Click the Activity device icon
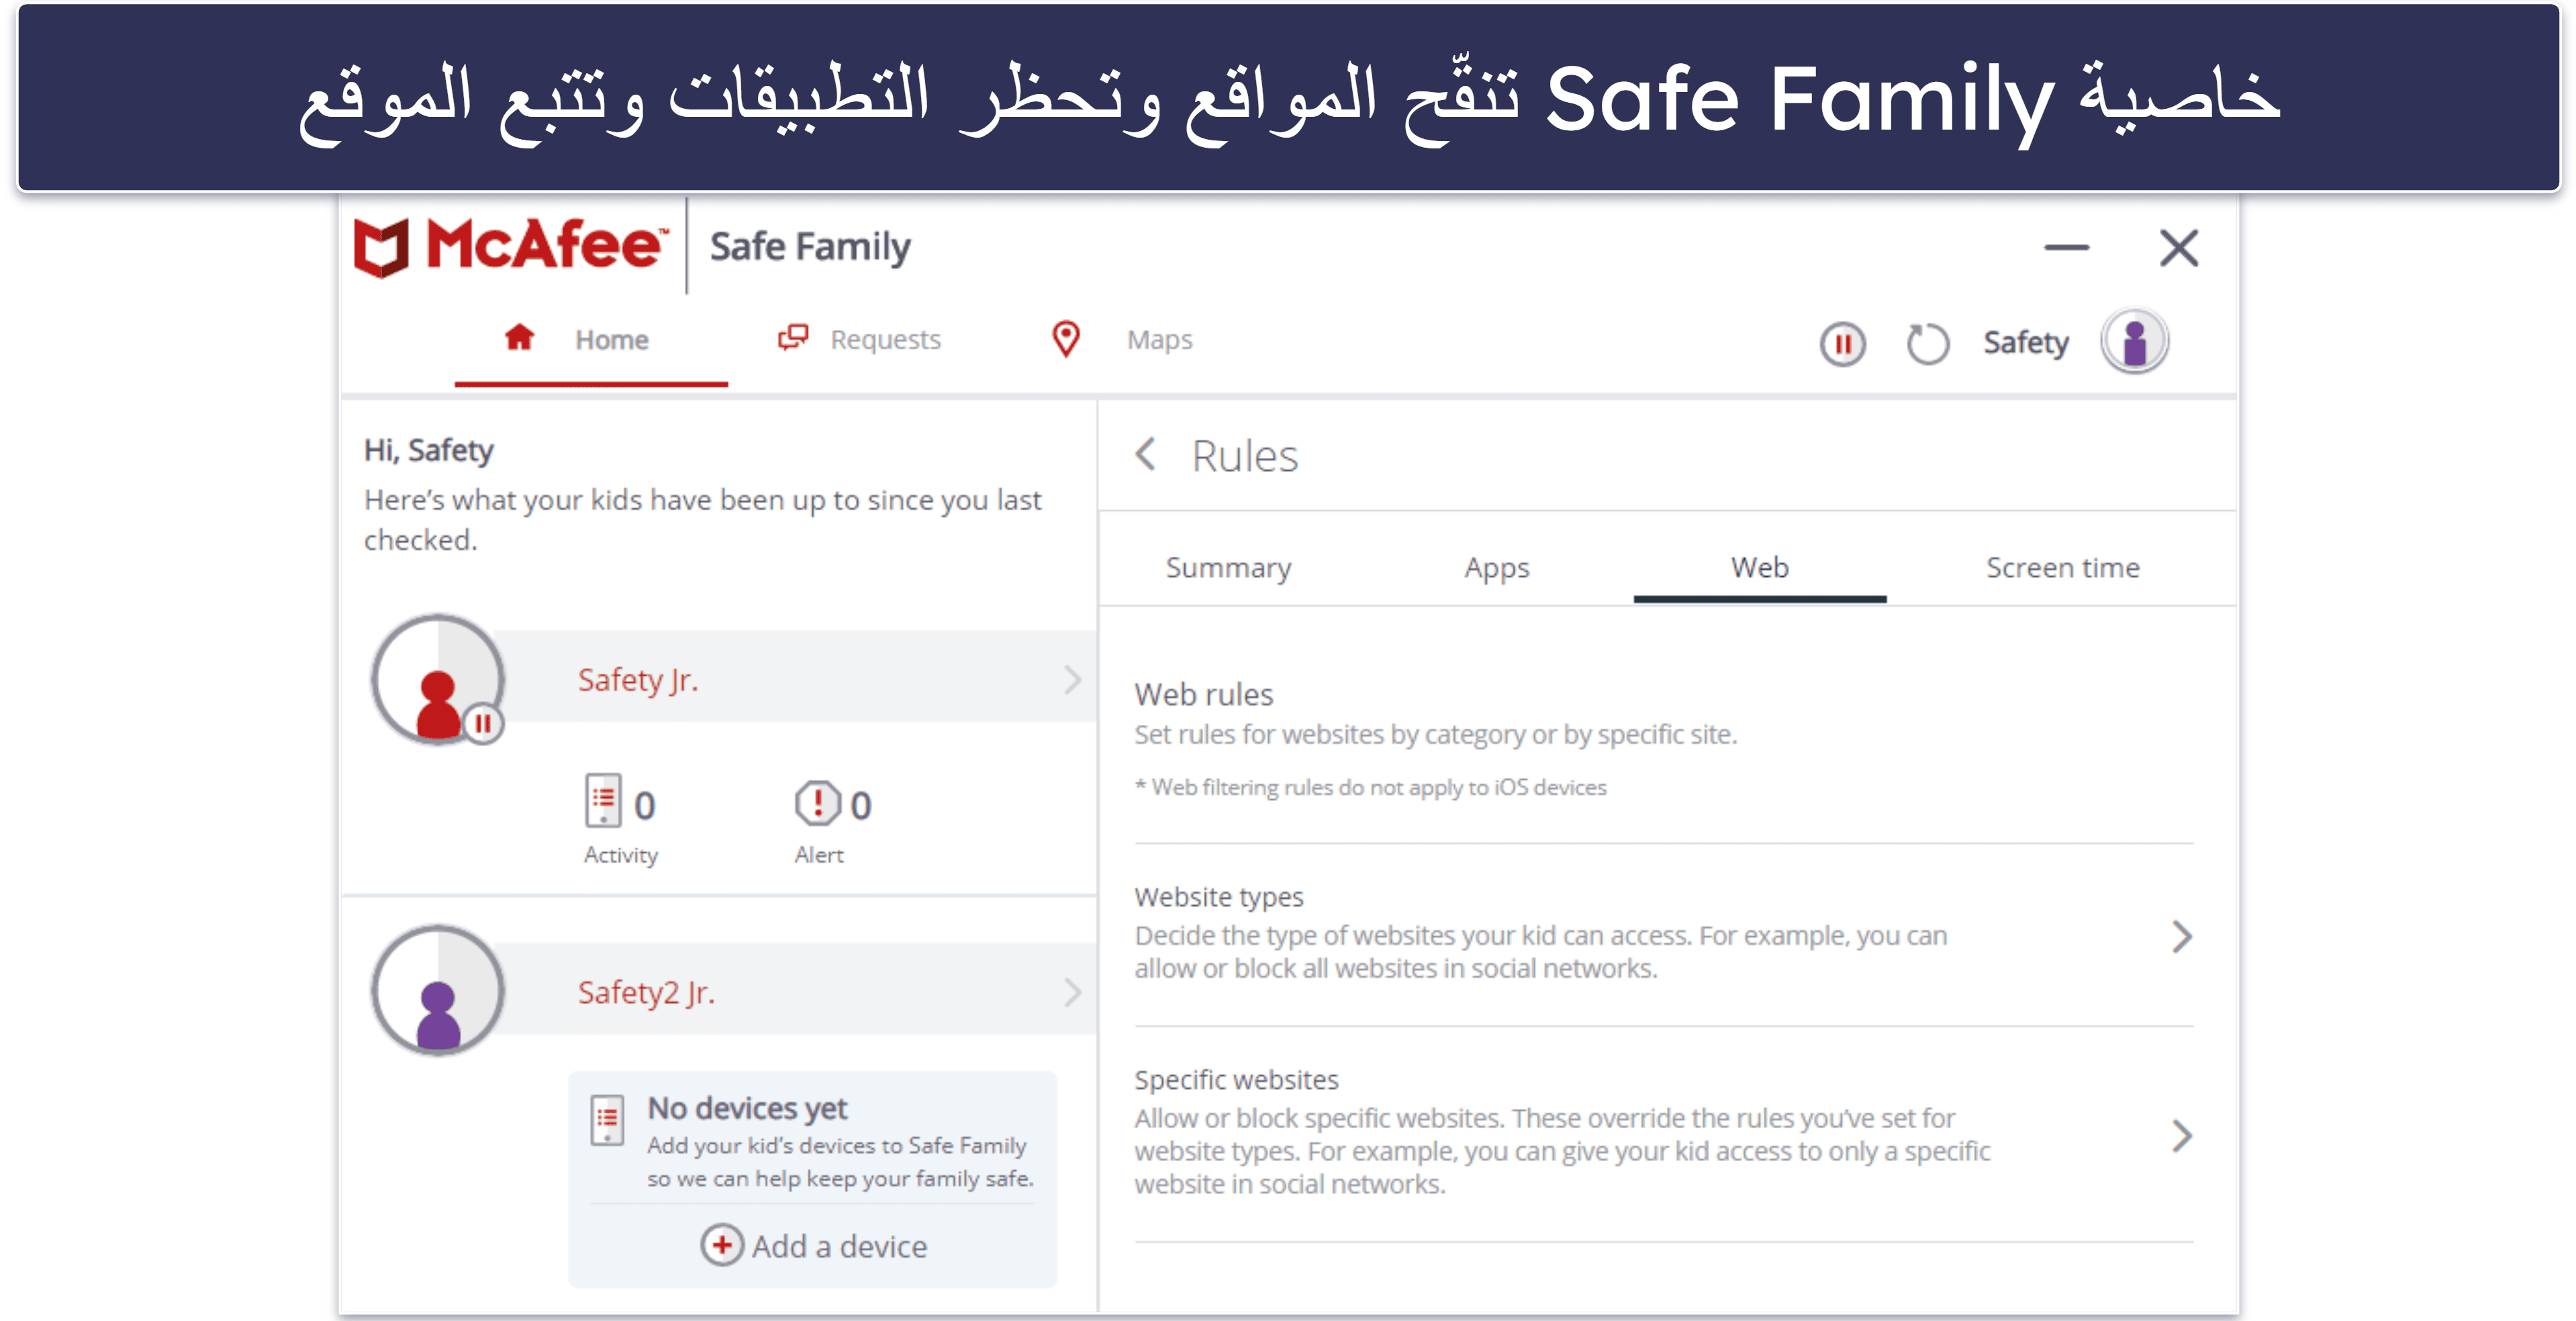The height and width of the screenshot is (1321, 2576). click(603, 801)
